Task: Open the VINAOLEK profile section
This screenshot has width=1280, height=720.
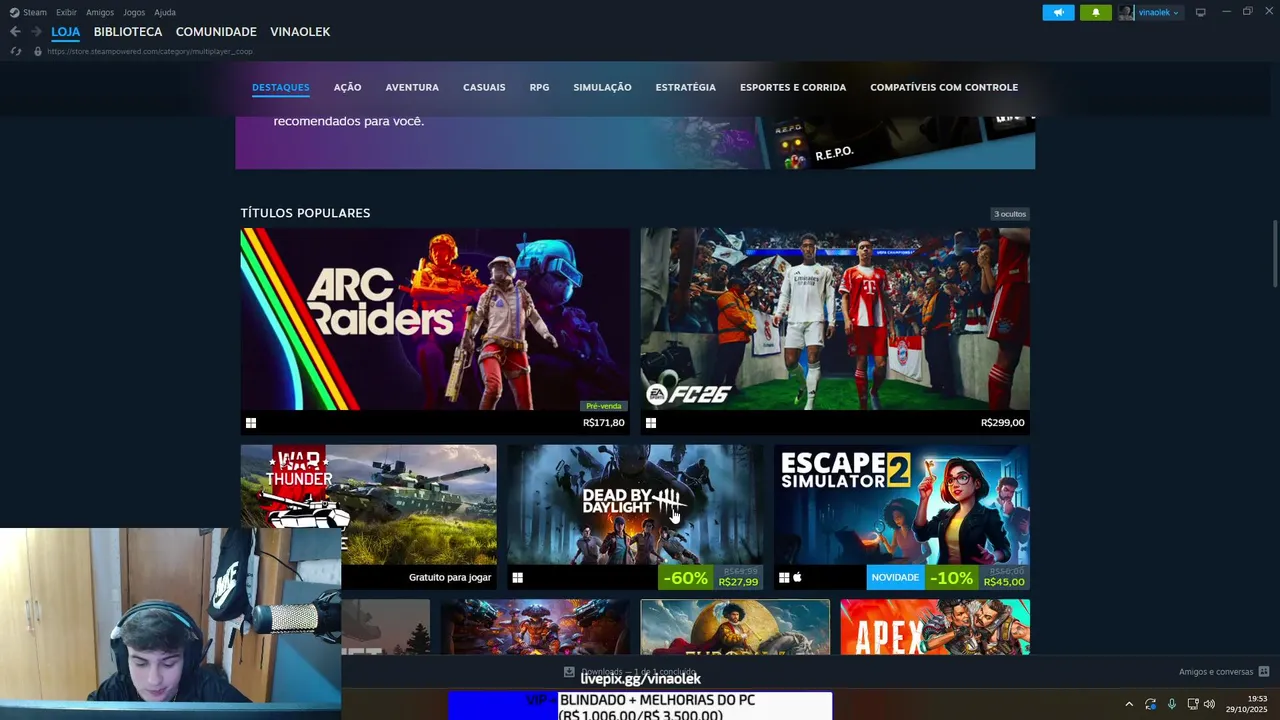Action: click(x=300, y=32)
